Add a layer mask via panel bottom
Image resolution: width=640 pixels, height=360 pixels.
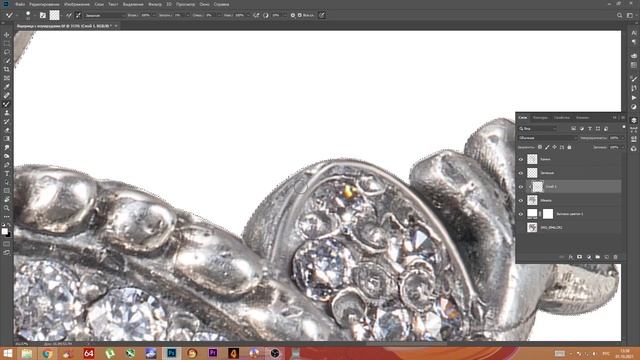[x=579, y=257]
